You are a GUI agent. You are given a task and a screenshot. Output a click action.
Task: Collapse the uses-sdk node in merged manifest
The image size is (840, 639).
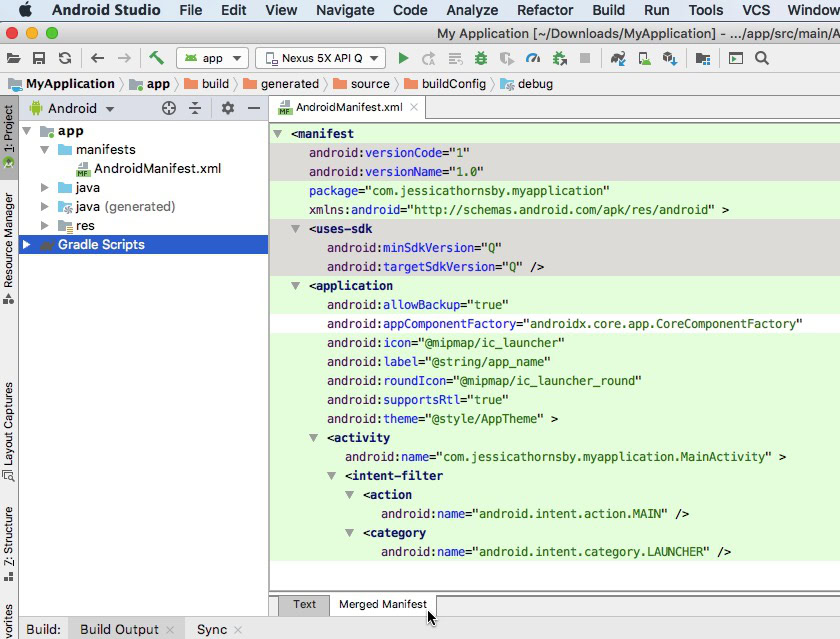pos(296,229)
